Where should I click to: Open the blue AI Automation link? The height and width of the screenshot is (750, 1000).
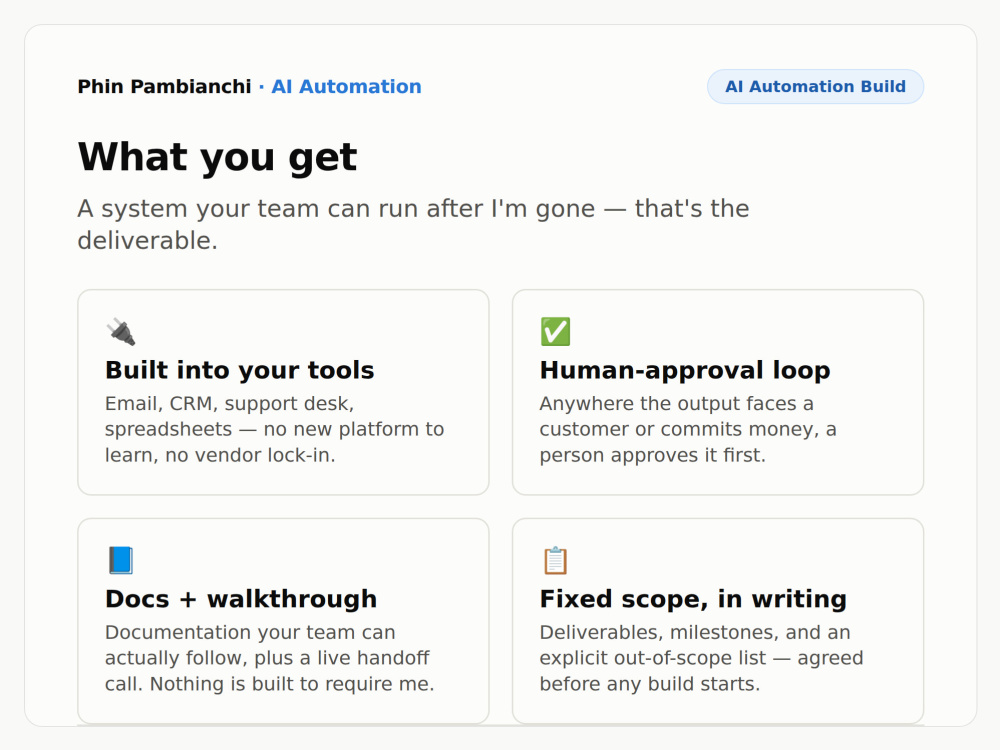click(x=346, y=87)
